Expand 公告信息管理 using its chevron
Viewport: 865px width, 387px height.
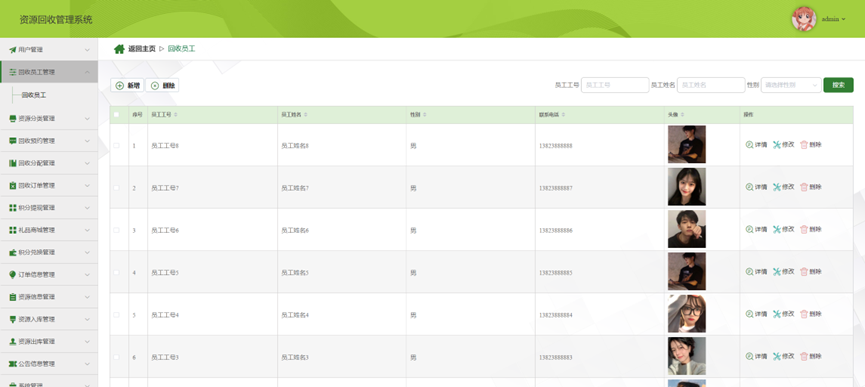(x=87, y=364)
